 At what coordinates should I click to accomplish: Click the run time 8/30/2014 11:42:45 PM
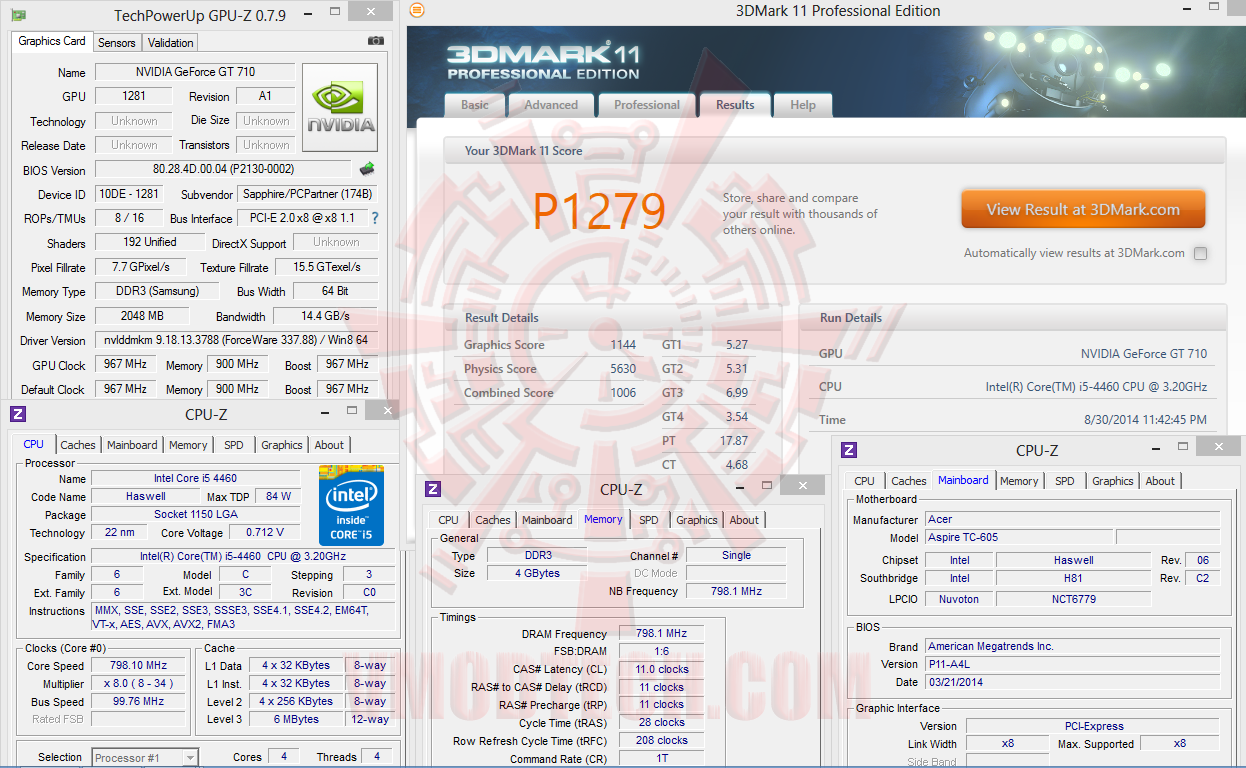(x=1145, y=420)
